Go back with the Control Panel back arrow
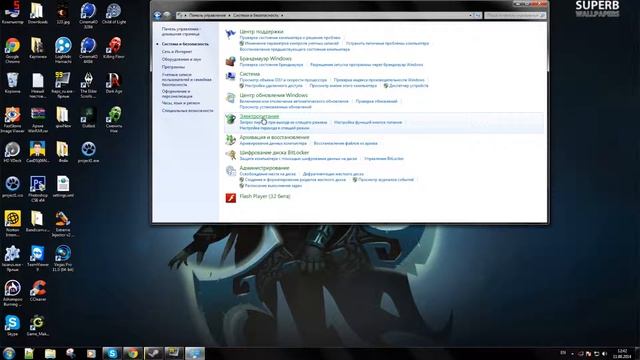Image resolution: width=640 pixels, height=360 pixels. point(158,15)
